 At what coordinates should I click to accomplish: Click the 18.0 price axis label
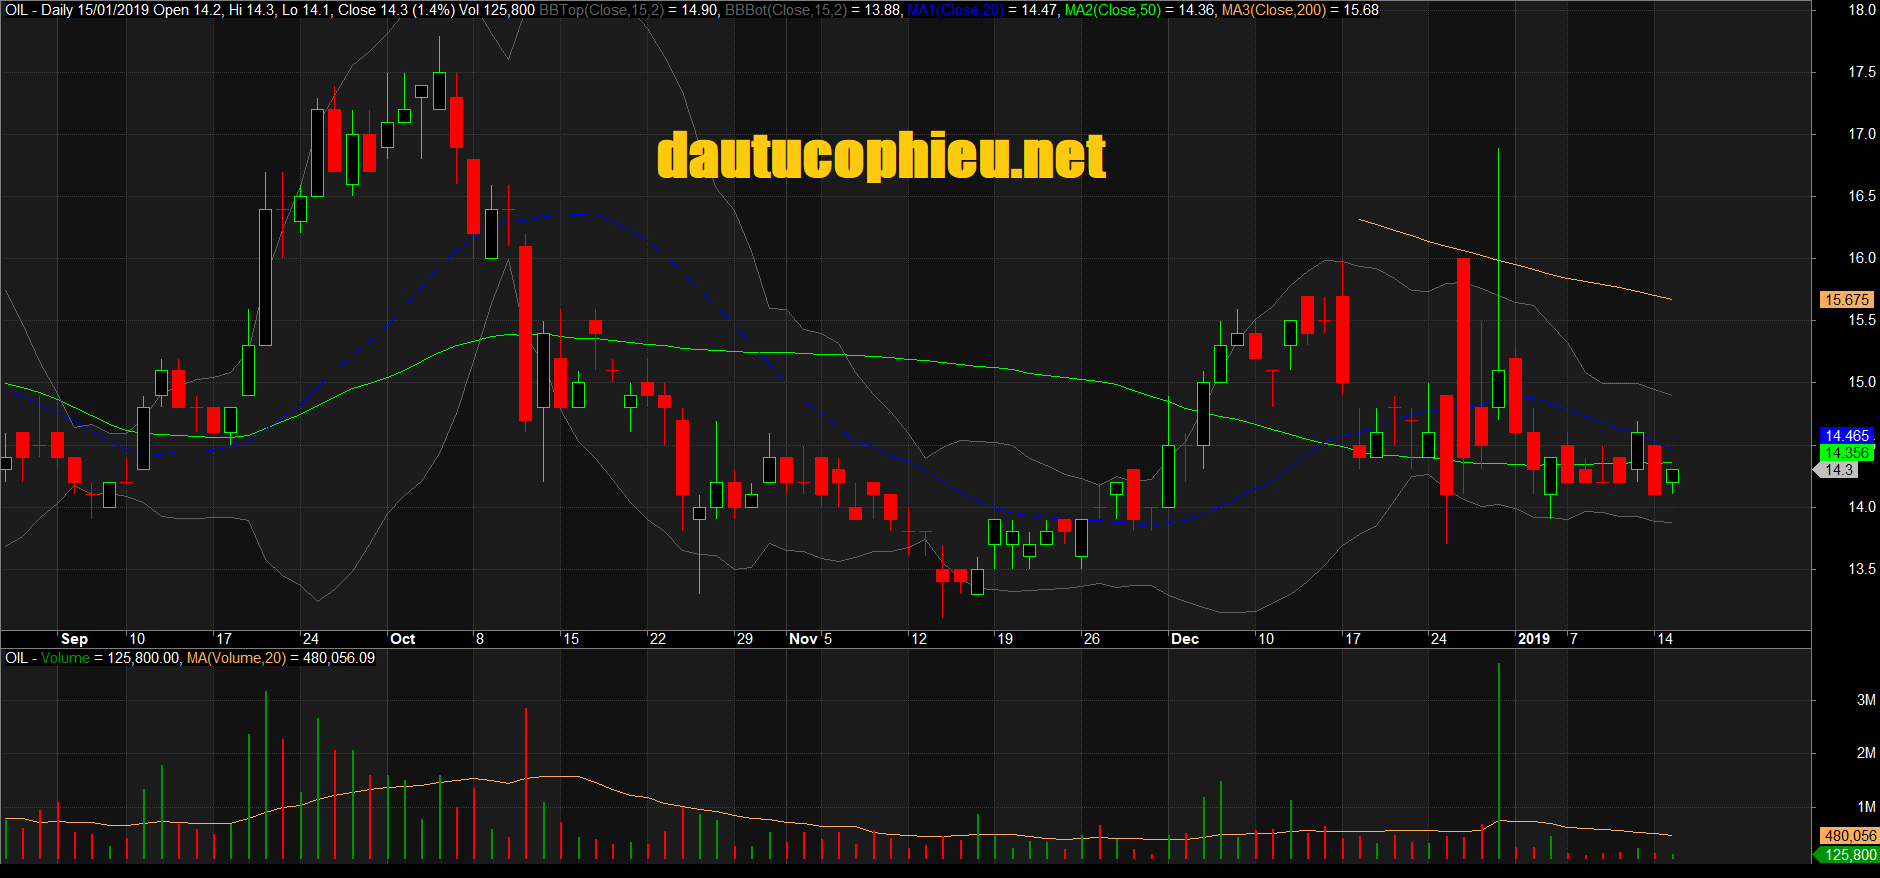[x=1862, y=10]
